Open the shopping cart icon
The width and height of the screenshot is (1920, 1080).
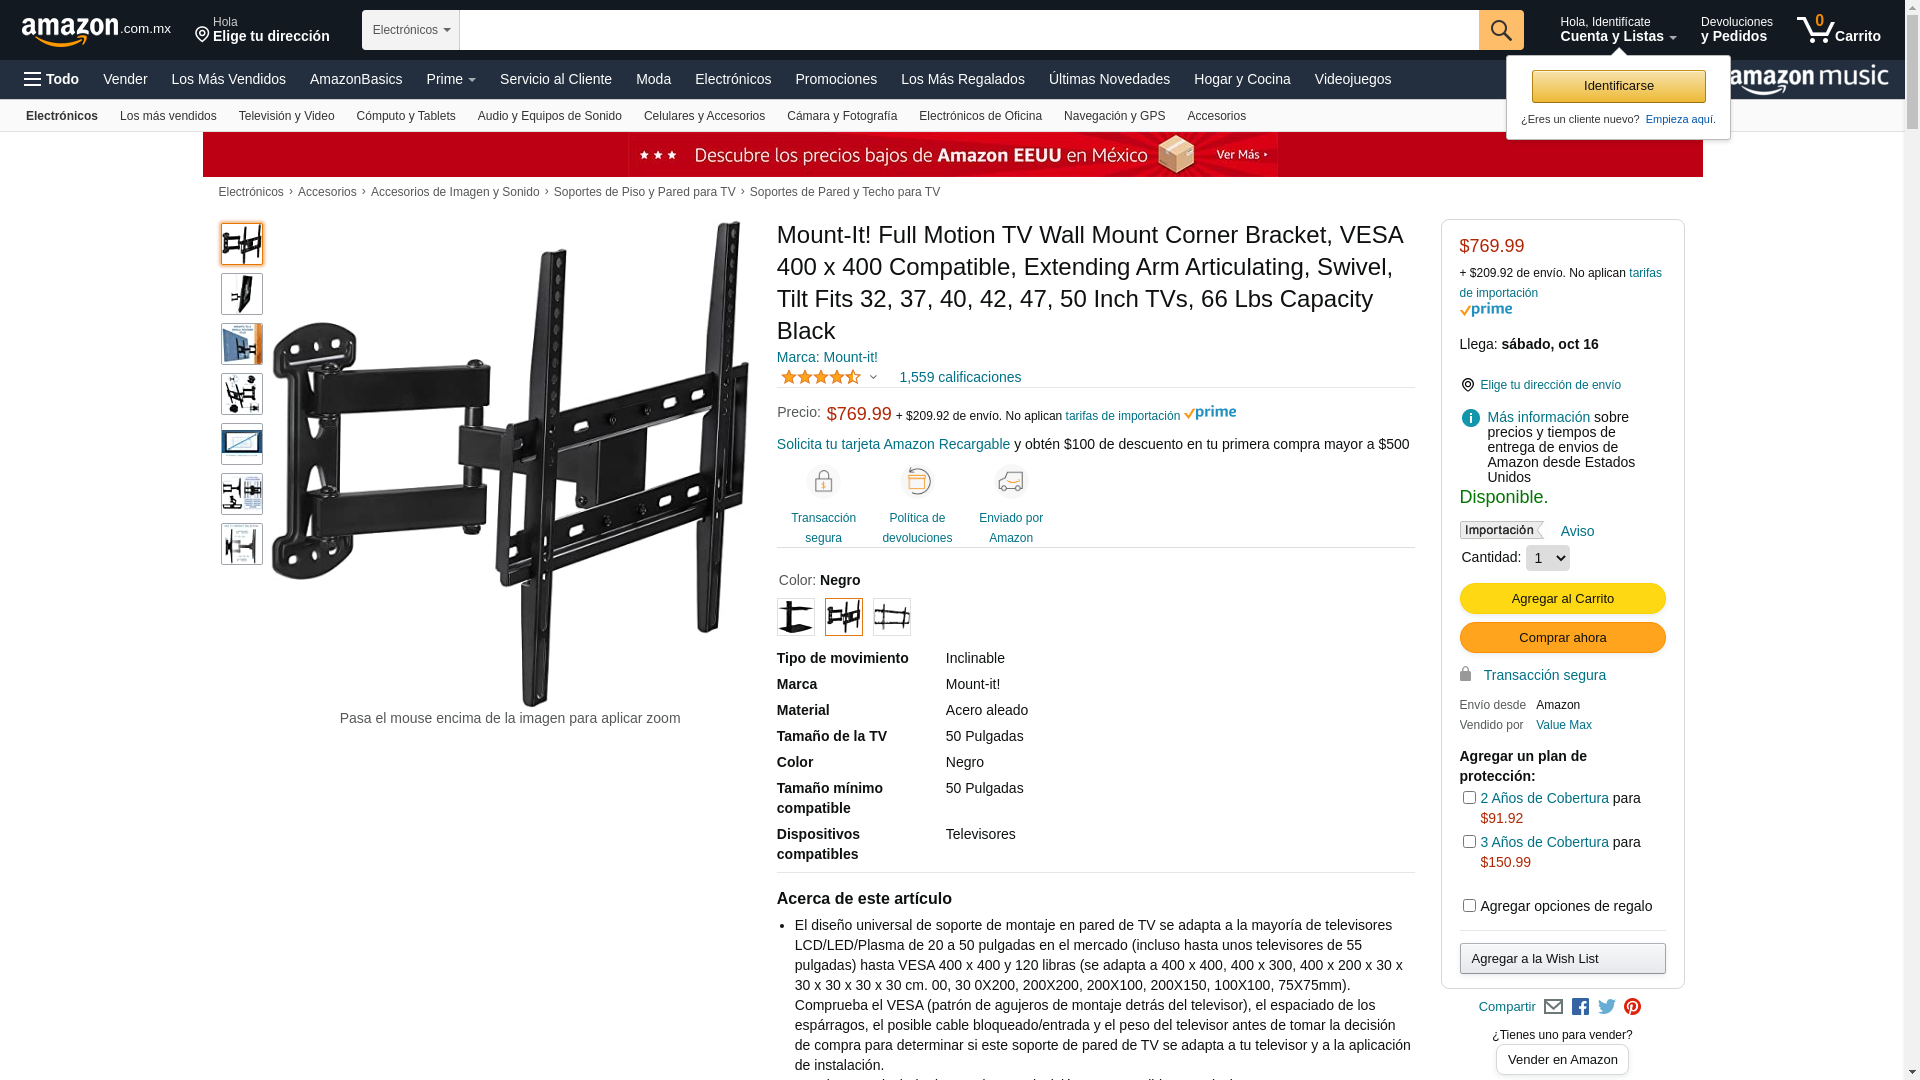pos(1838,30)
